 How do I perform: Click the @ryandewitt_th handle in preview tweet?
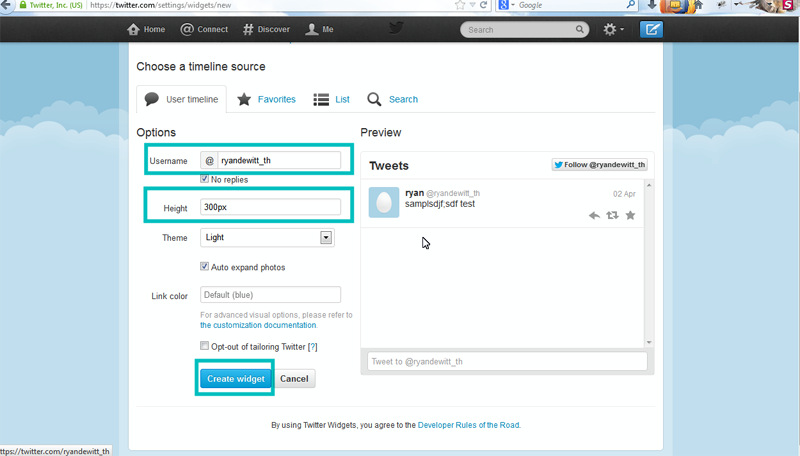(x=453, y=193)
